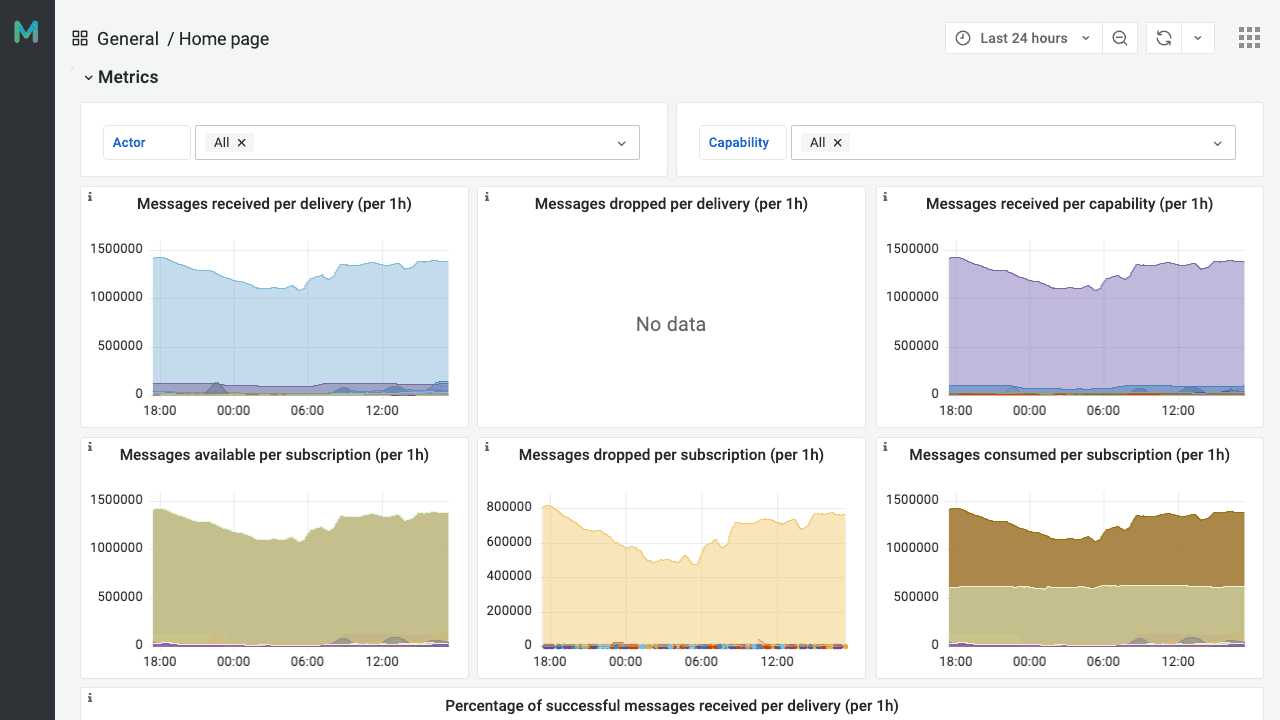Click the Home page breadcrumb

click(224, 39)
